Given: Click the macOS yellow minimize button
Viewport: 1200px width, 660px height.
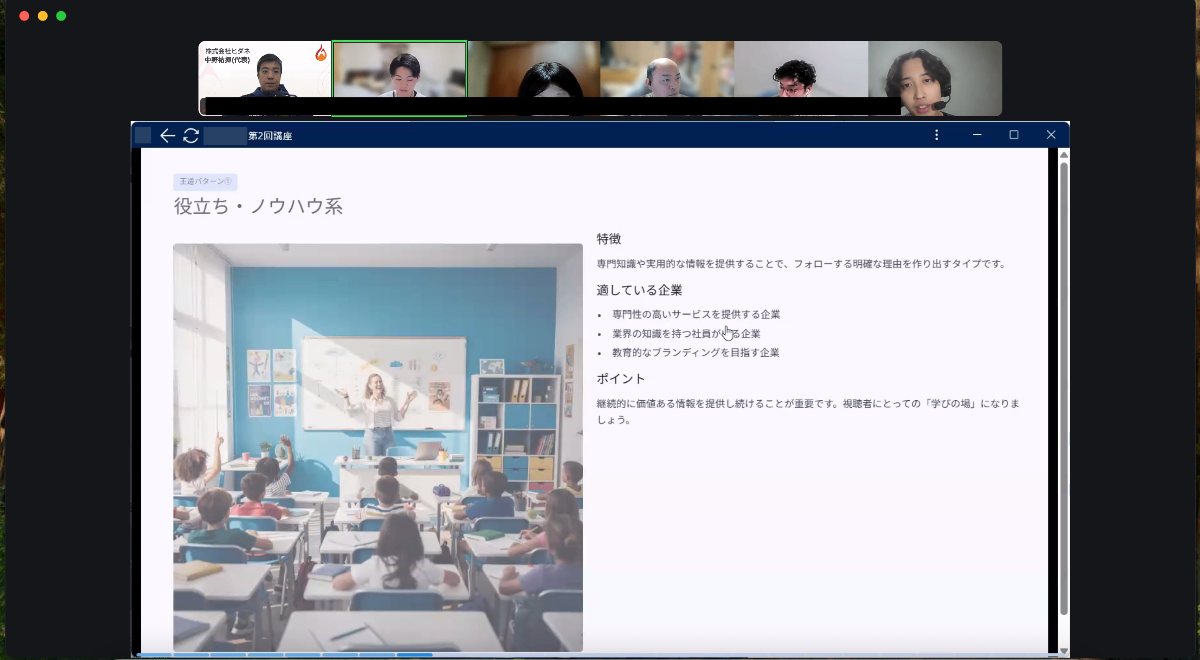Looking at the screenshot, I should coord(41,16).
